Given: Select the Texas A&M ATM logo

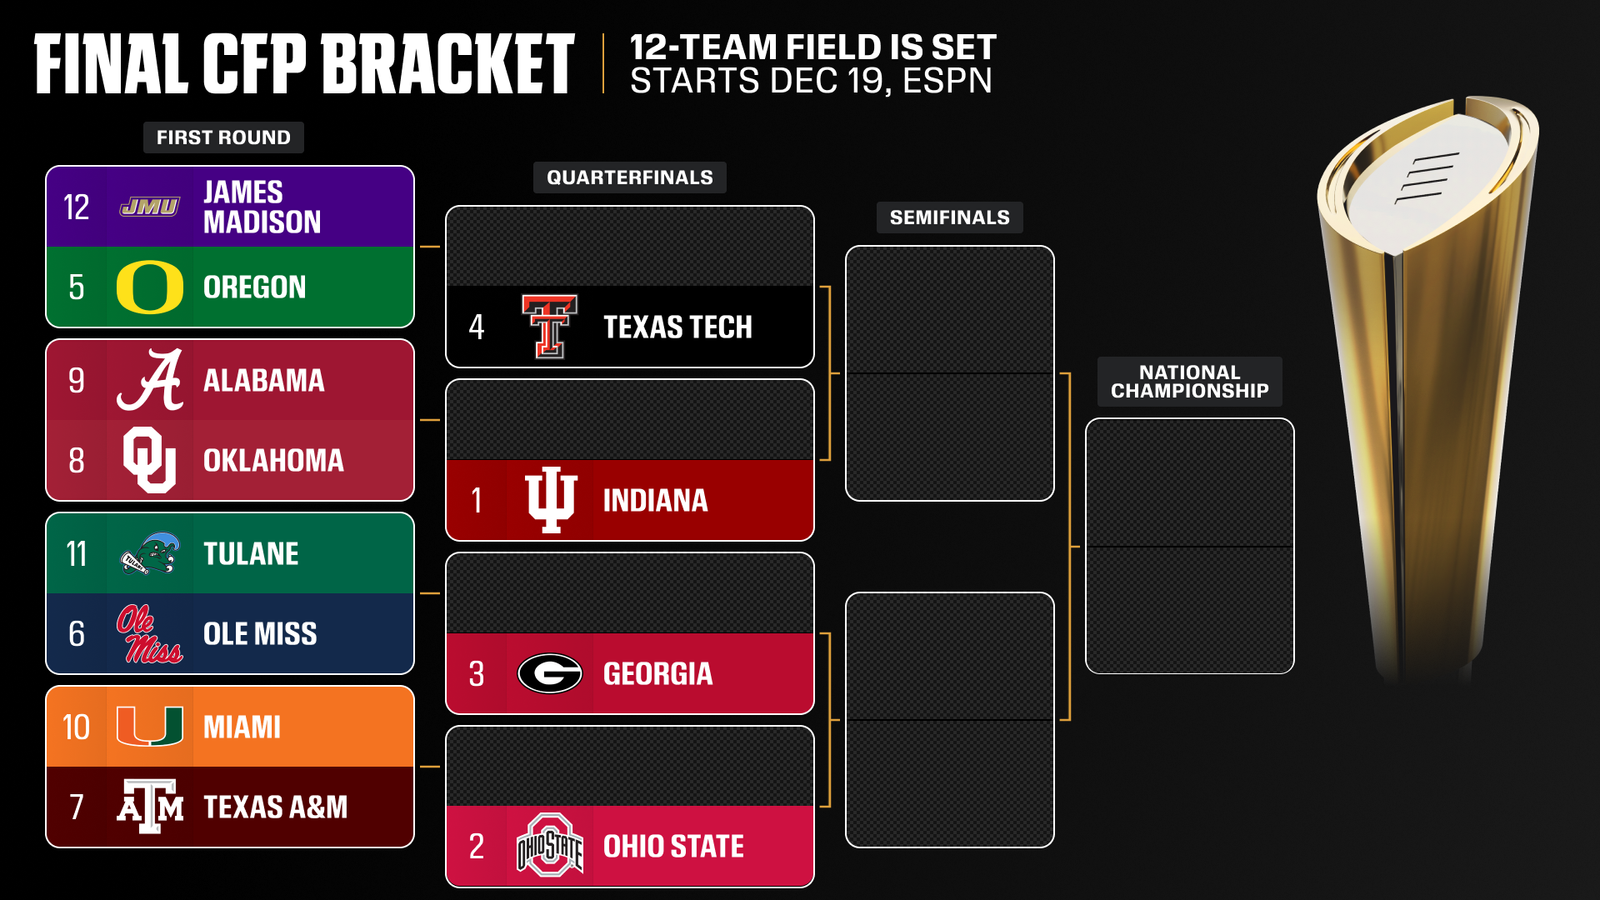Looking at the screenshot, I should (150, 806).
